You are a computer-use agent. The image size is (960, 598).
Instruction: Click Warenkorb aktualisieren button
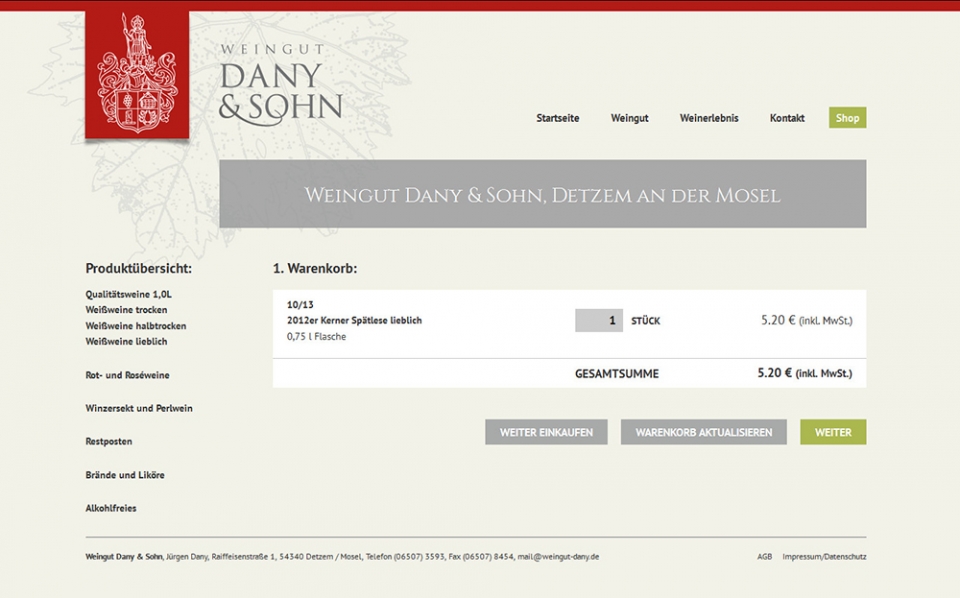click(703, 432)
